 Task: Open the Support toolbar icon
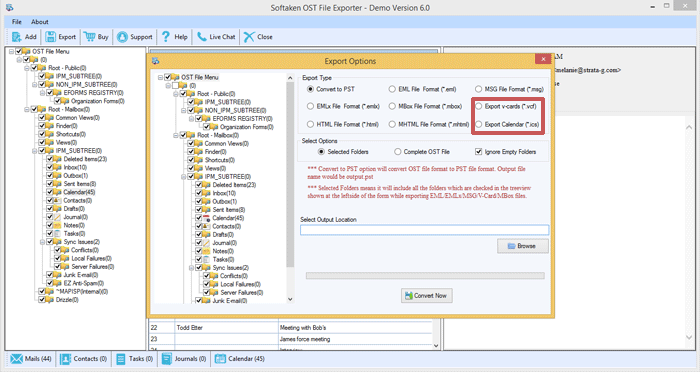click(x=122, y=37)
